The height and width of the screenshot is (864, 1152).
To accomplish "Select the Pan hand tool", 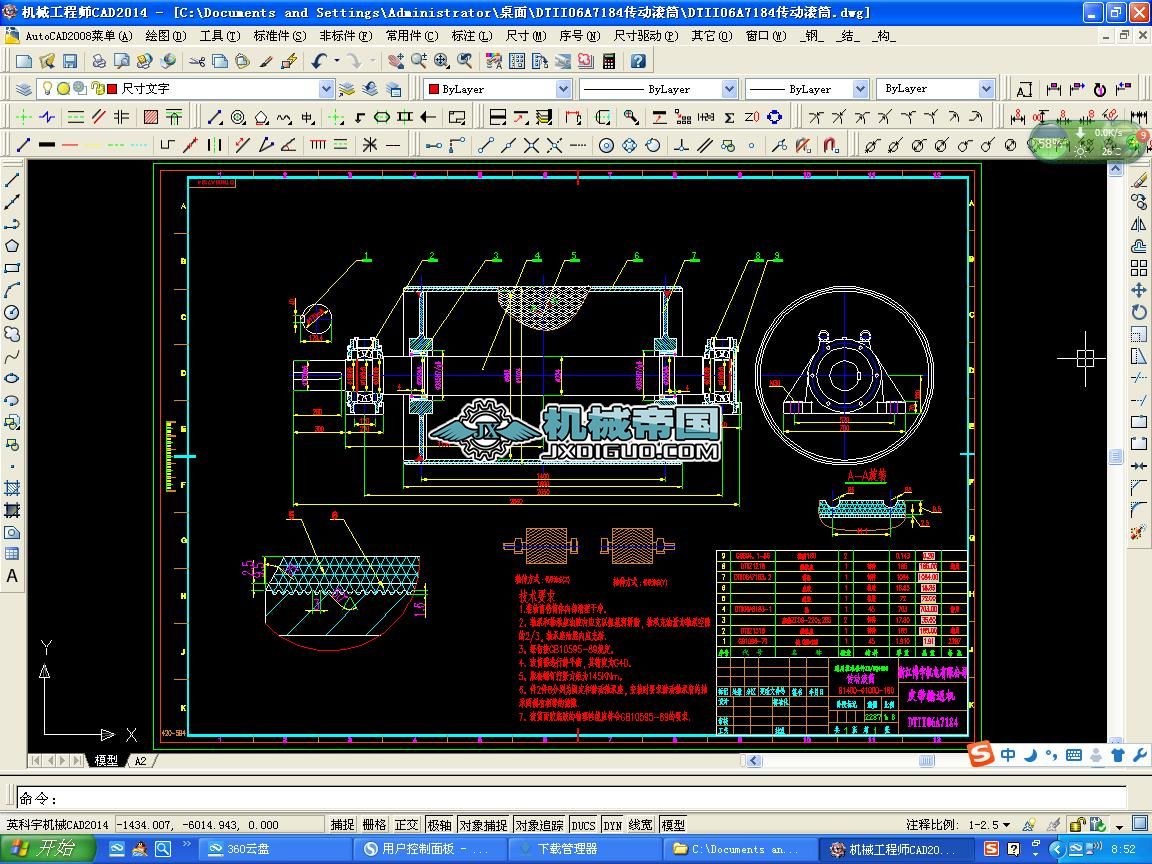I will pos(395,62).
